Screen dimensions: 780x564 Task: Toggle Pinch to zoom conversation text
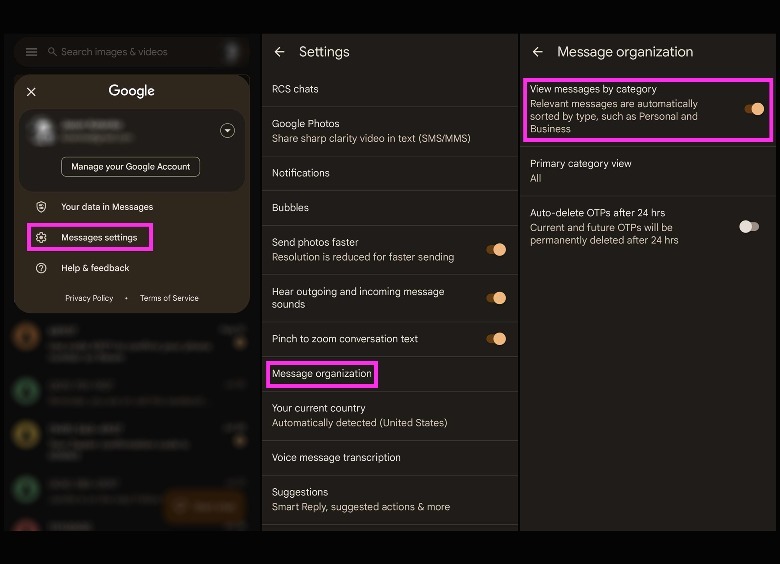496,339
